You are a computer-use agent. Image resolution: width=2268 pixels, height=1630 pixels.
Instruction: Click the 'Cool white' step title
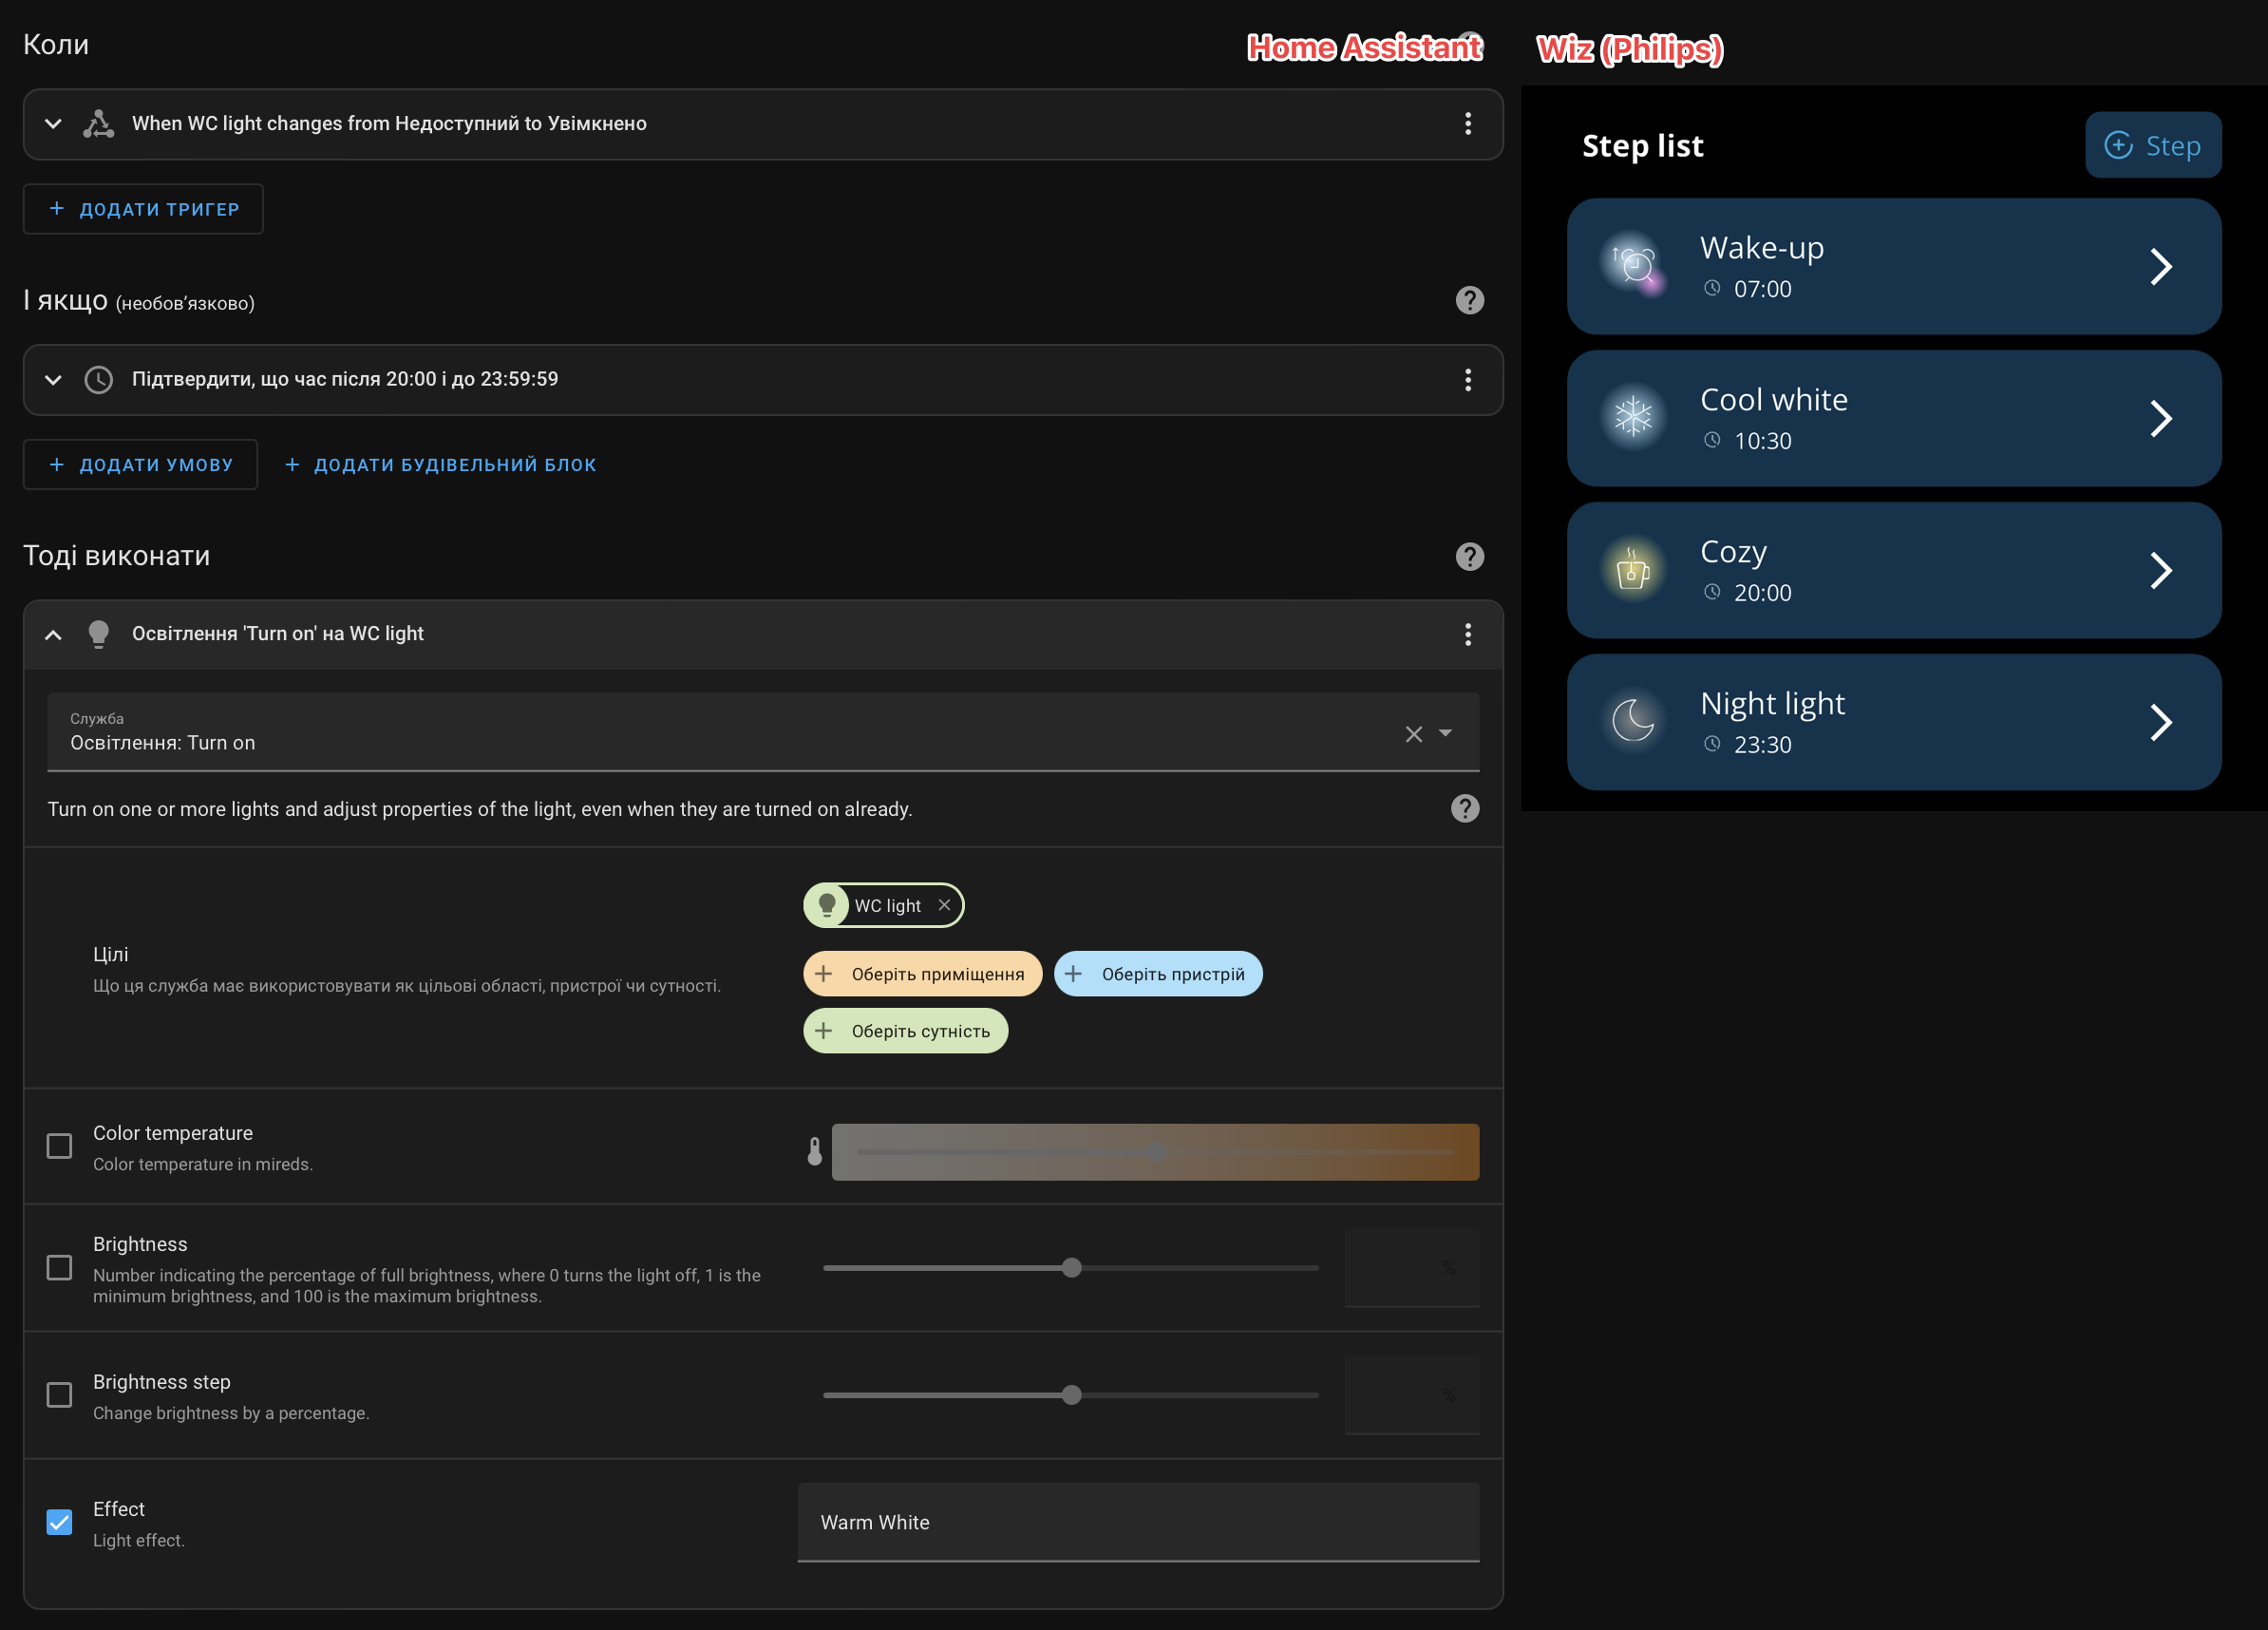point(1774,400)
